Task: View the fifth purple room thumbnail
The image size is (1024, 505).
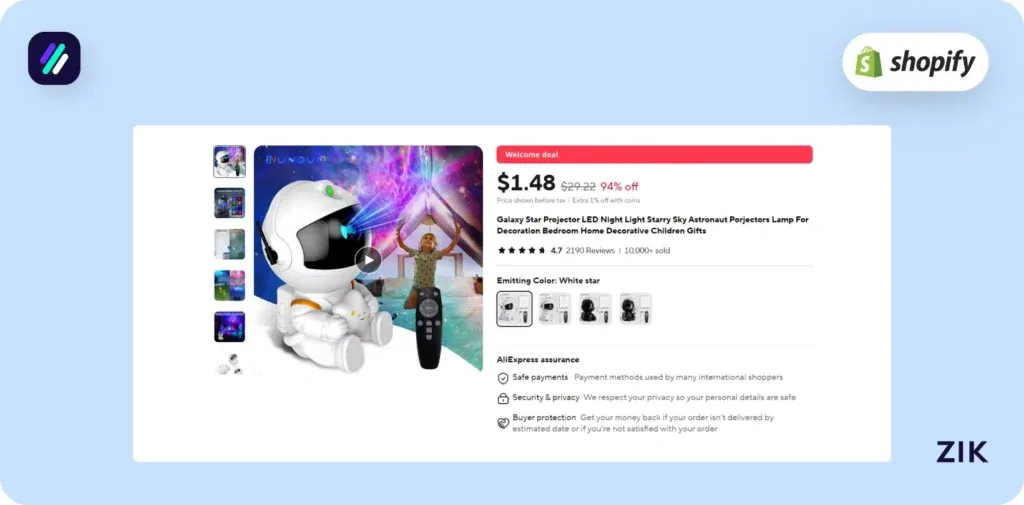Action: [229, 327]
